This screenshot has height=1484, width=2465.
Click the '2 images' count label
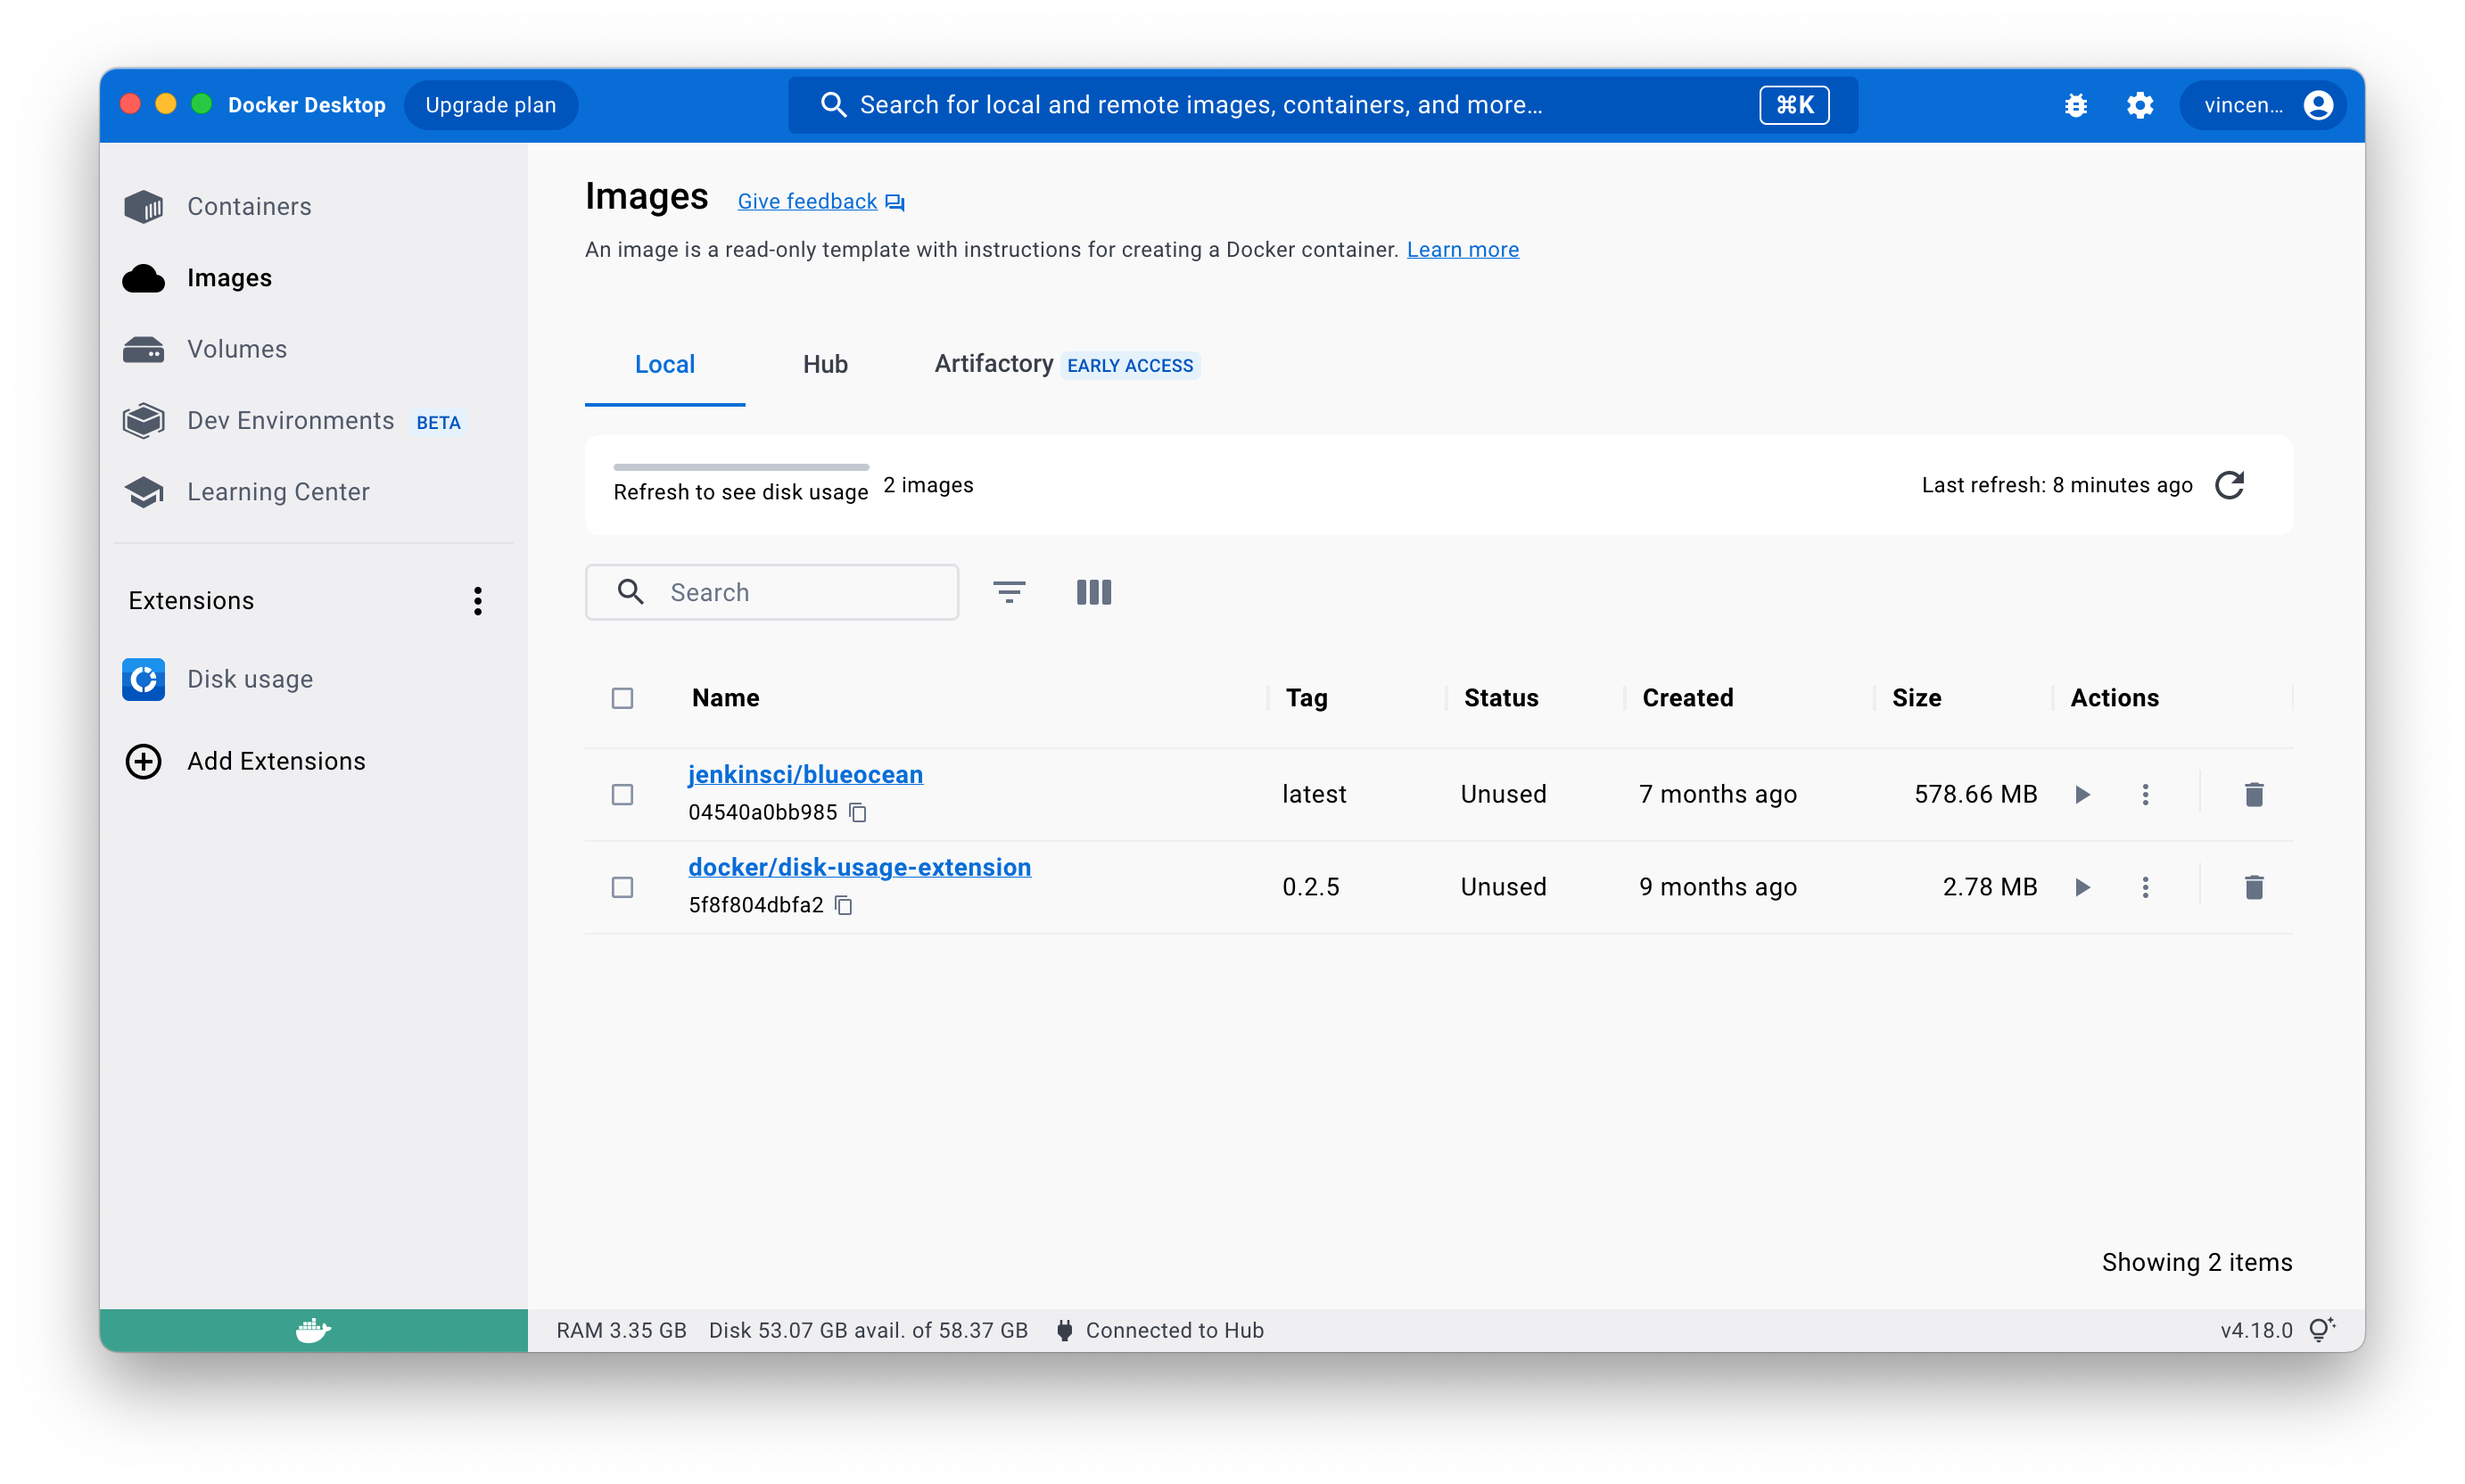(x=928, y=485)
